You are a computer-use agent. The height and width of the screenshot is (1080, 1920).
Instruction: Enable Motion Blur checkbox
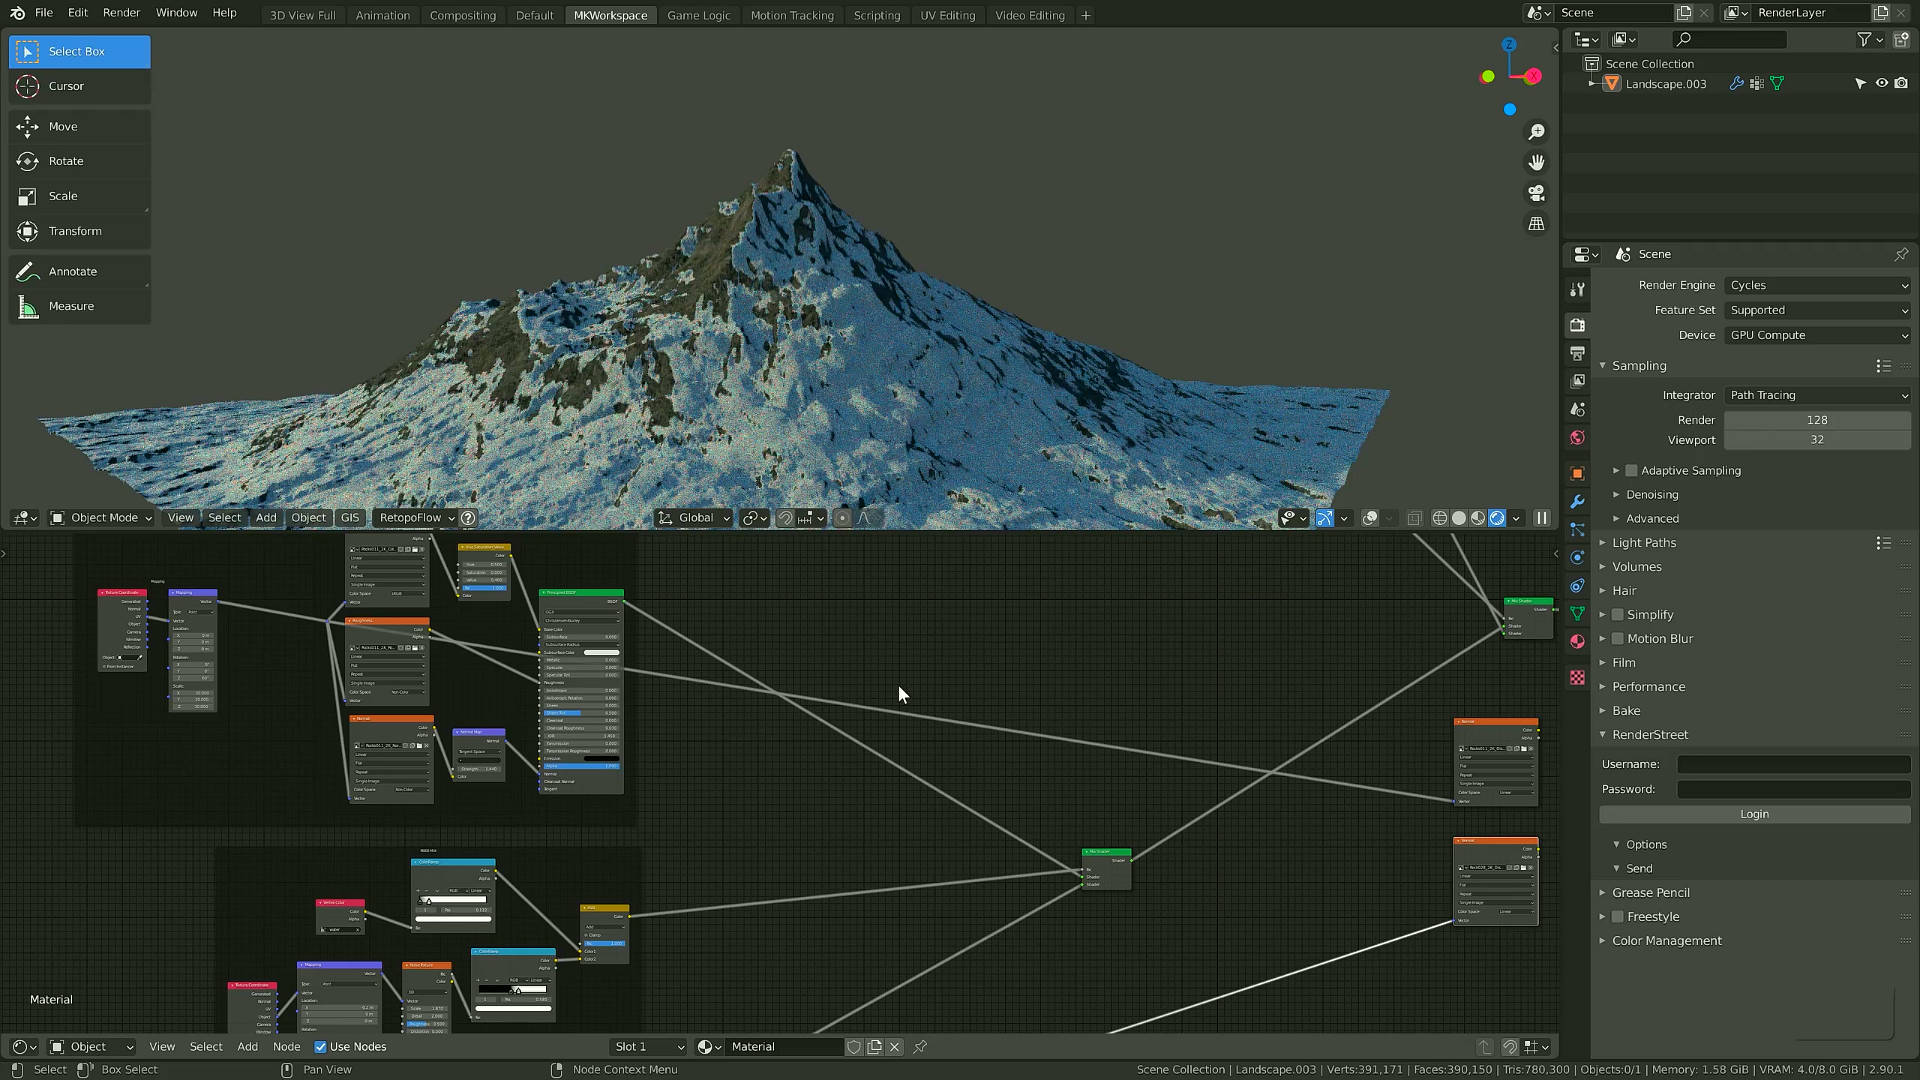pos(1617,639)
